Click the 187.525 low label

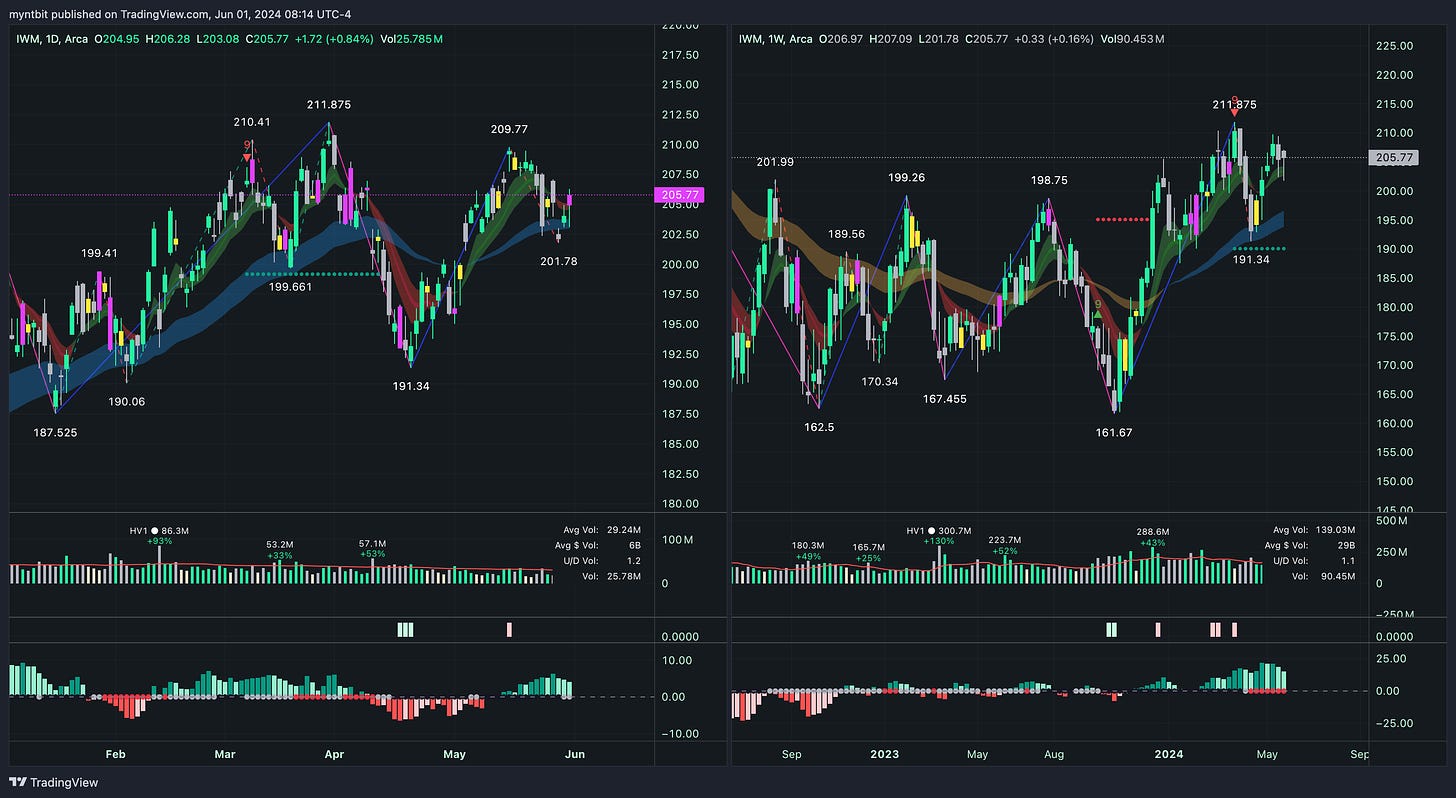[55, 433]
